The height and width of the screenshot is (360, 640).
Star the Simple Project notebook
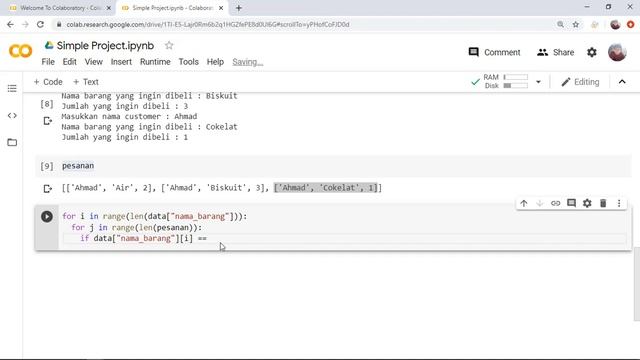[169, 45]
